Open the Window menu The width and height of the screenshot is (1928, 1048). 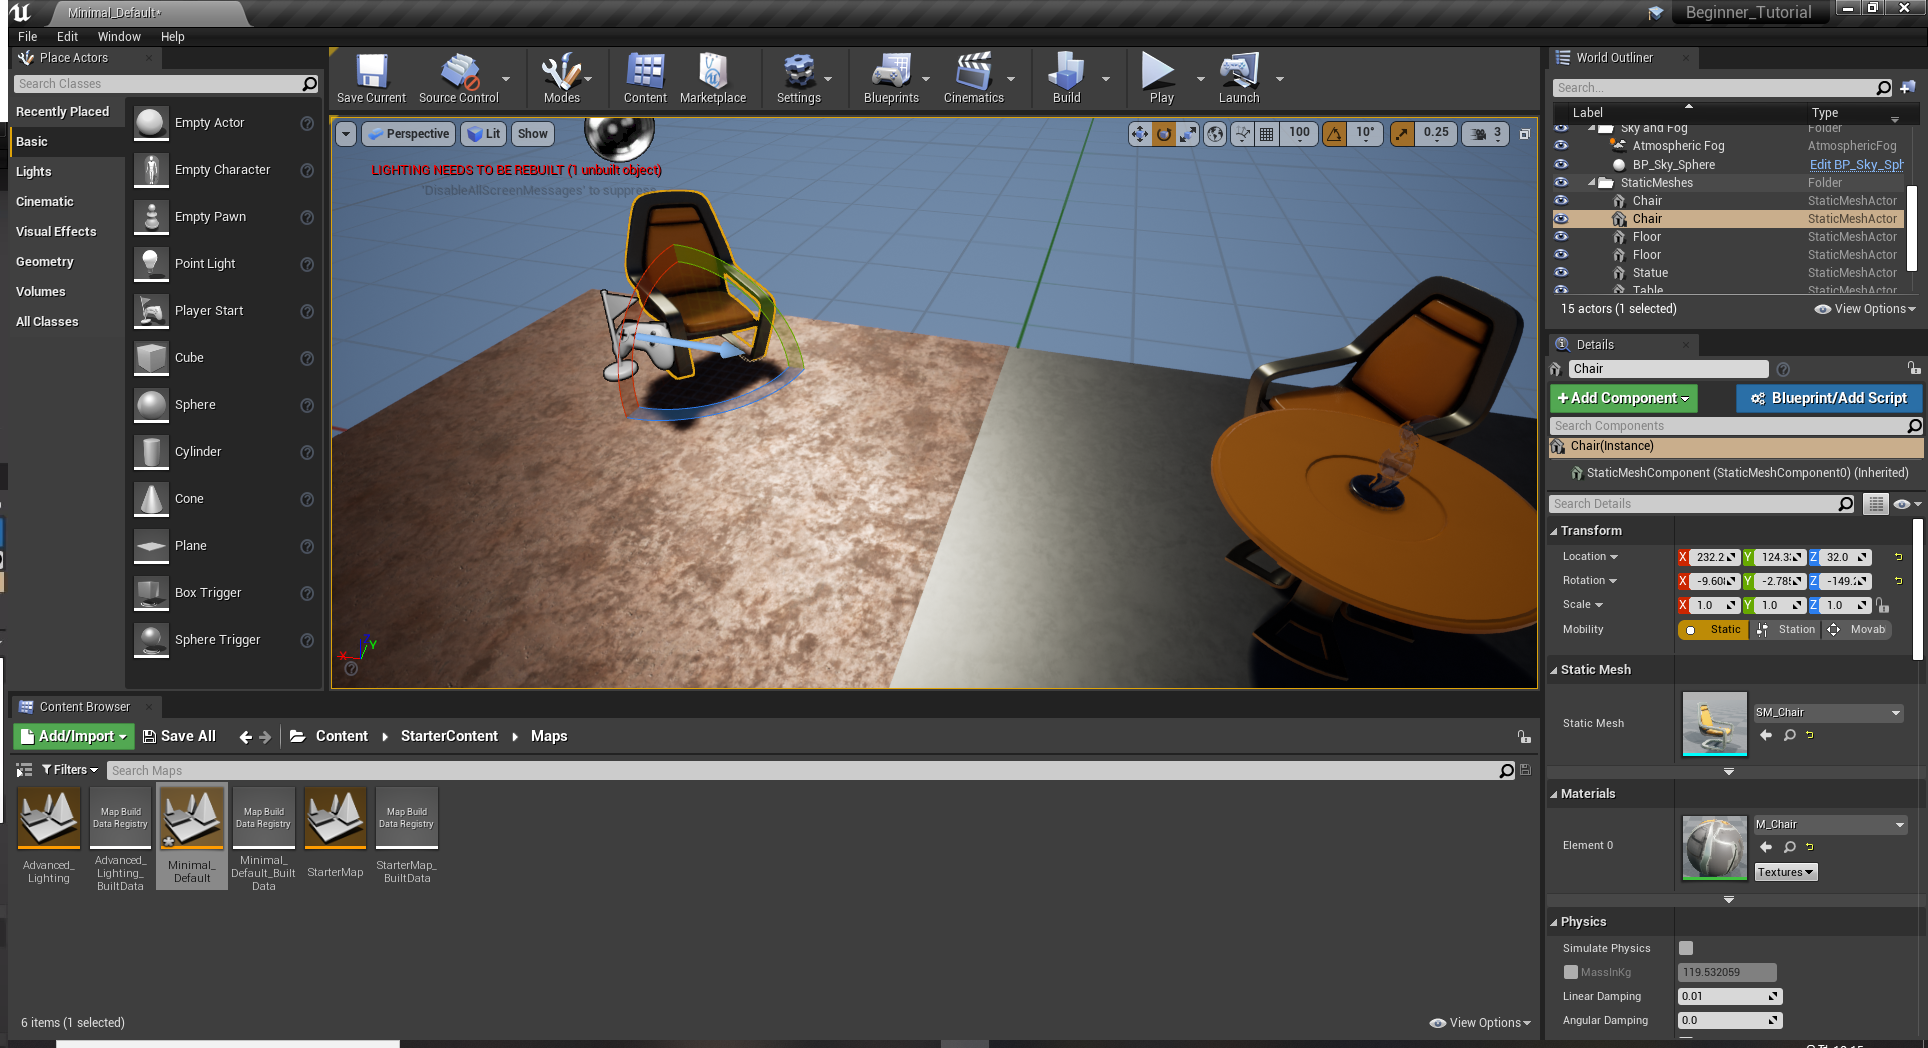119,37
